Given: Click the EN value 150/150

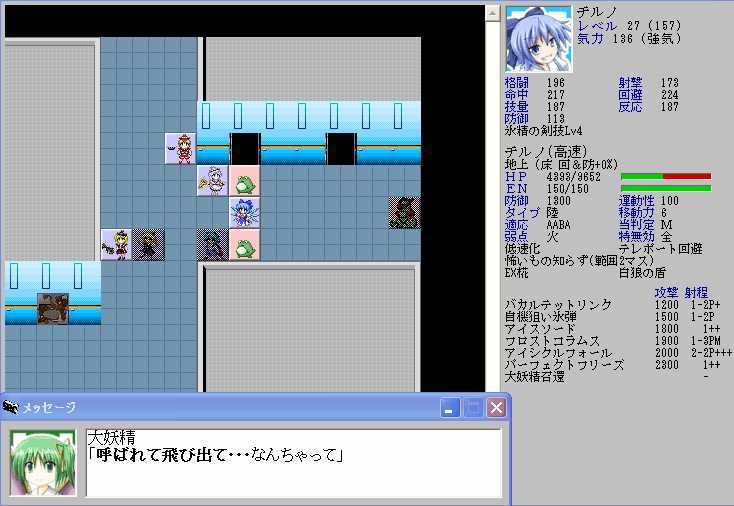Looking at the screenshot, I should click(x=568, y=189).
